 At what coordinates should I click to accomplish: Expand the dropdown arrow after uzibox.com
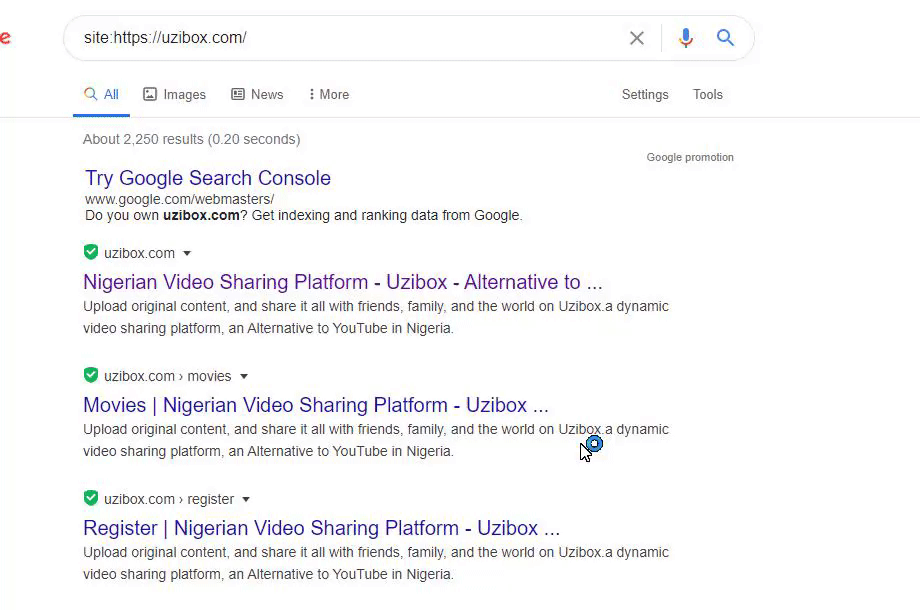[x=187, y=253]
